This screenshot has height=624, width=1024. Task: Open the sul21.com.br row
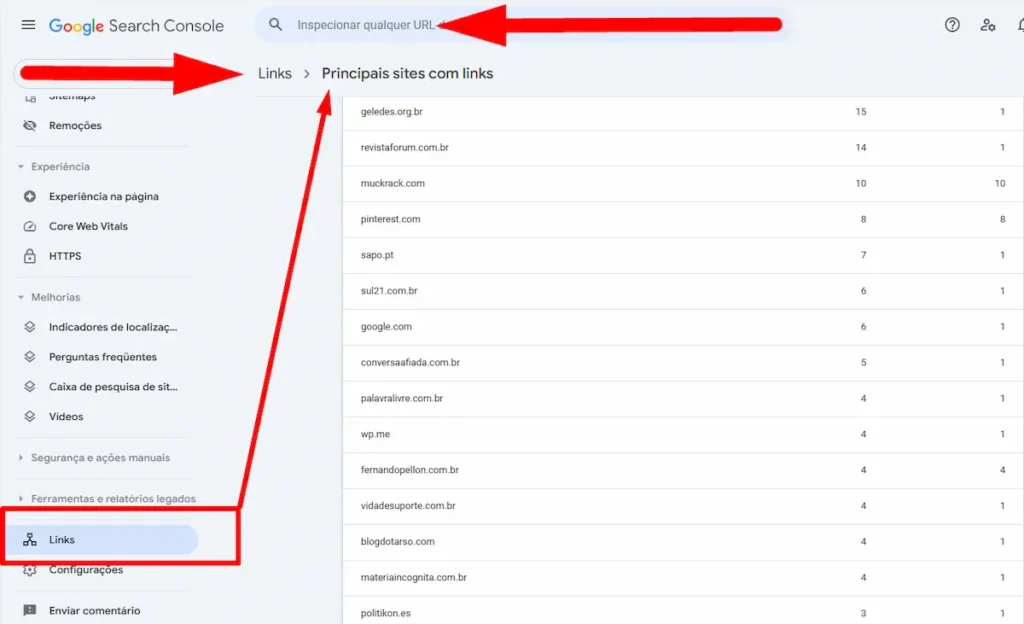click(683, 291)
